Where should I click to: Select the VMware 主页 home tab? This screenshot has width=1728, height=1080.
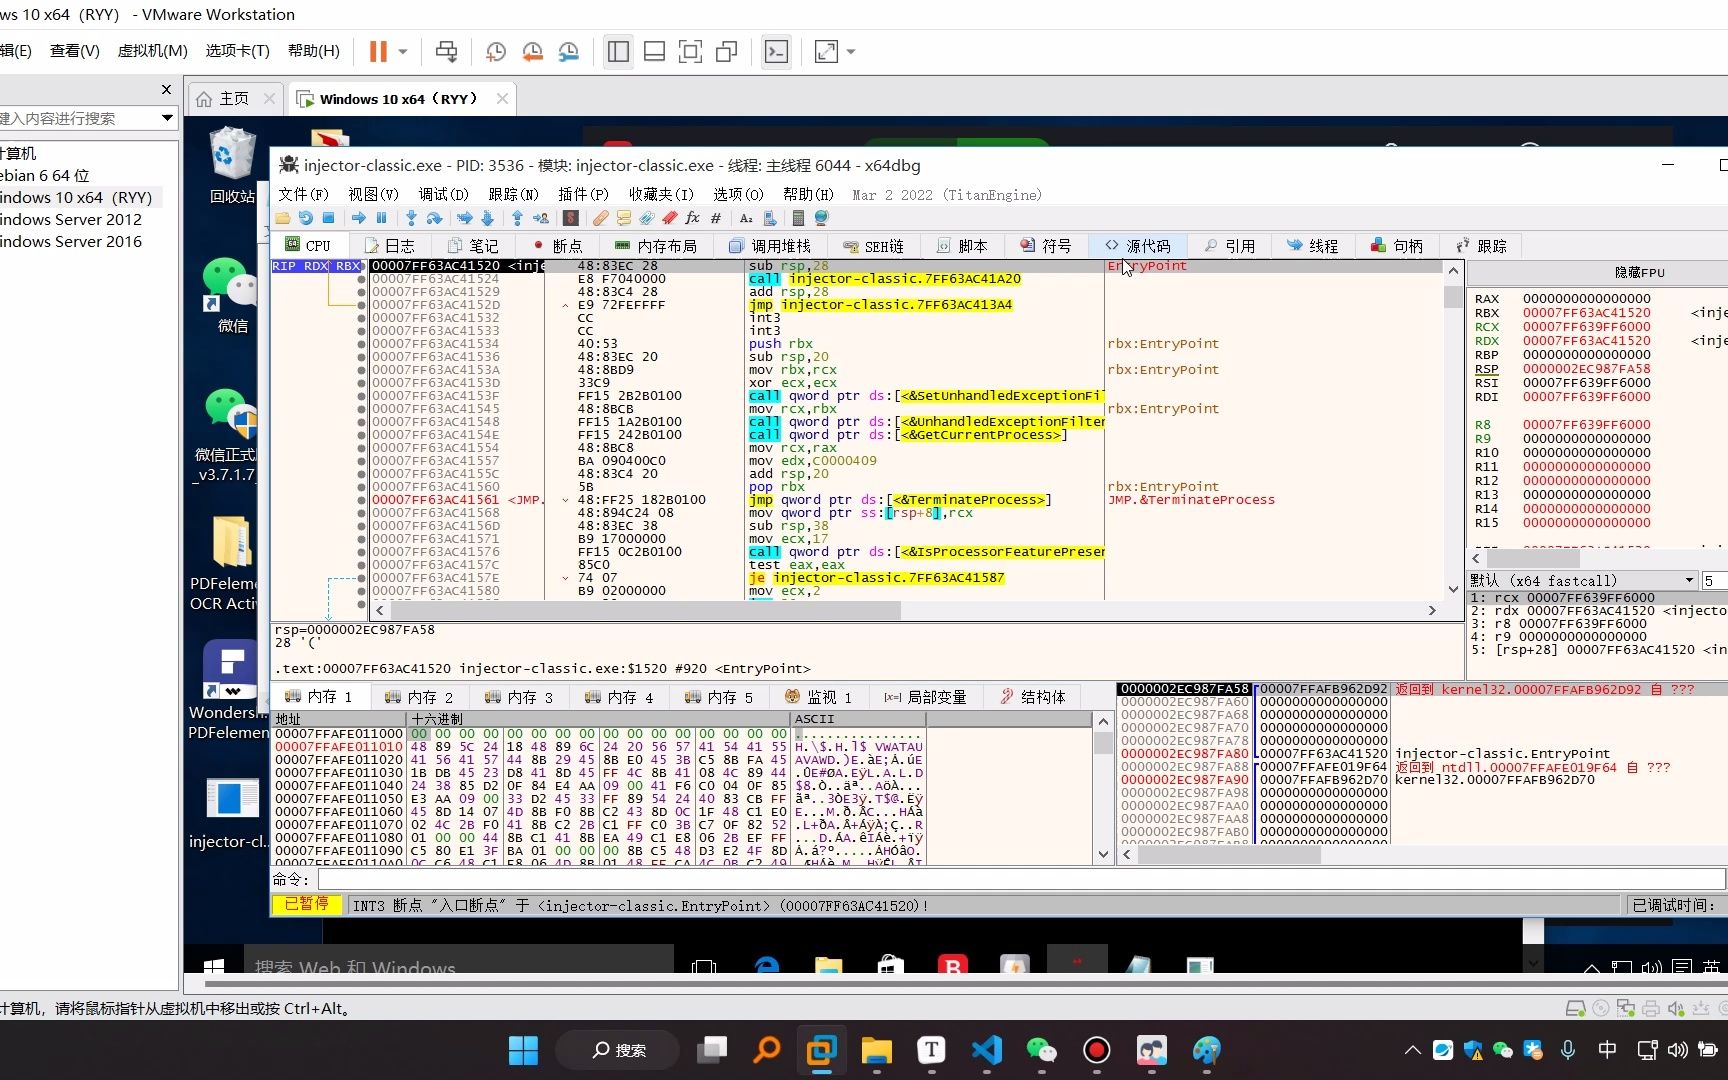pyautogui.click(x=234, y=98)
